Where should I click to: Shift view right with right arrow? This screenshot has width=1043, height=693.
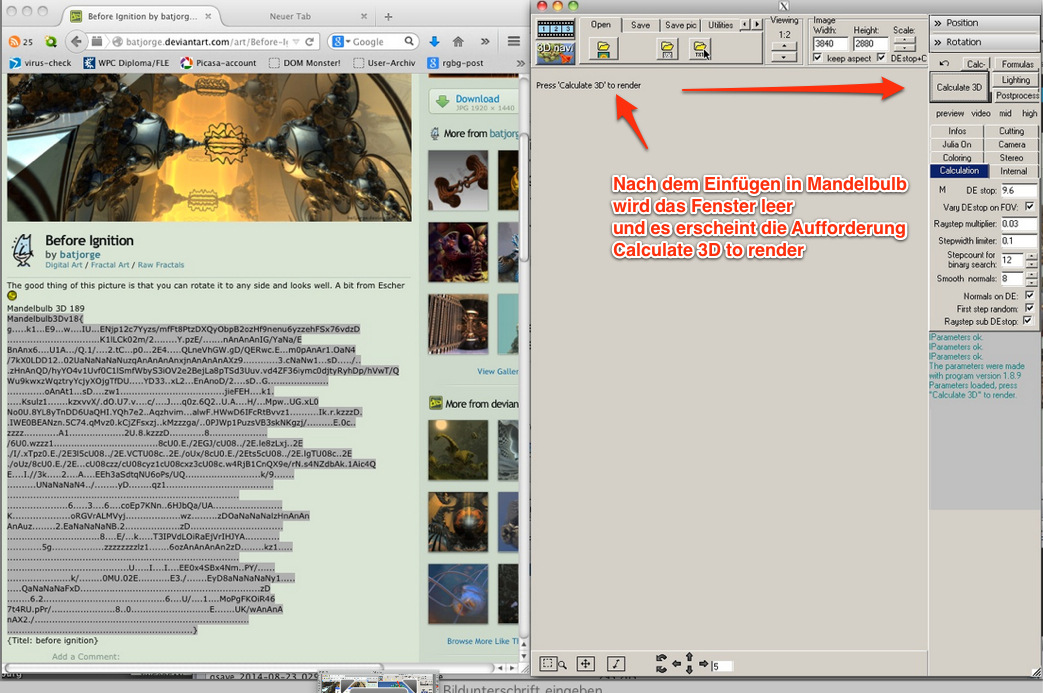pos(703,664)
